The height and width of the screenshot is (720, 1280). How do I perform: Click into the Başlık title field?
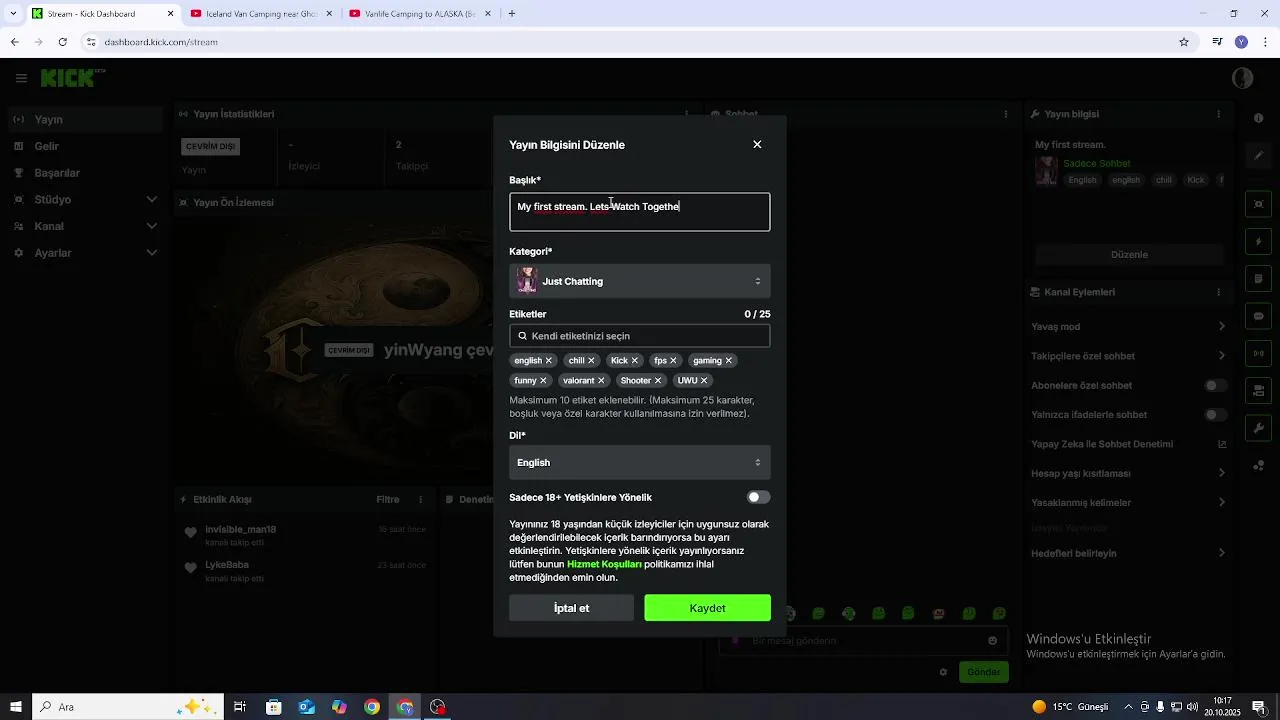[x=640, y=212]
